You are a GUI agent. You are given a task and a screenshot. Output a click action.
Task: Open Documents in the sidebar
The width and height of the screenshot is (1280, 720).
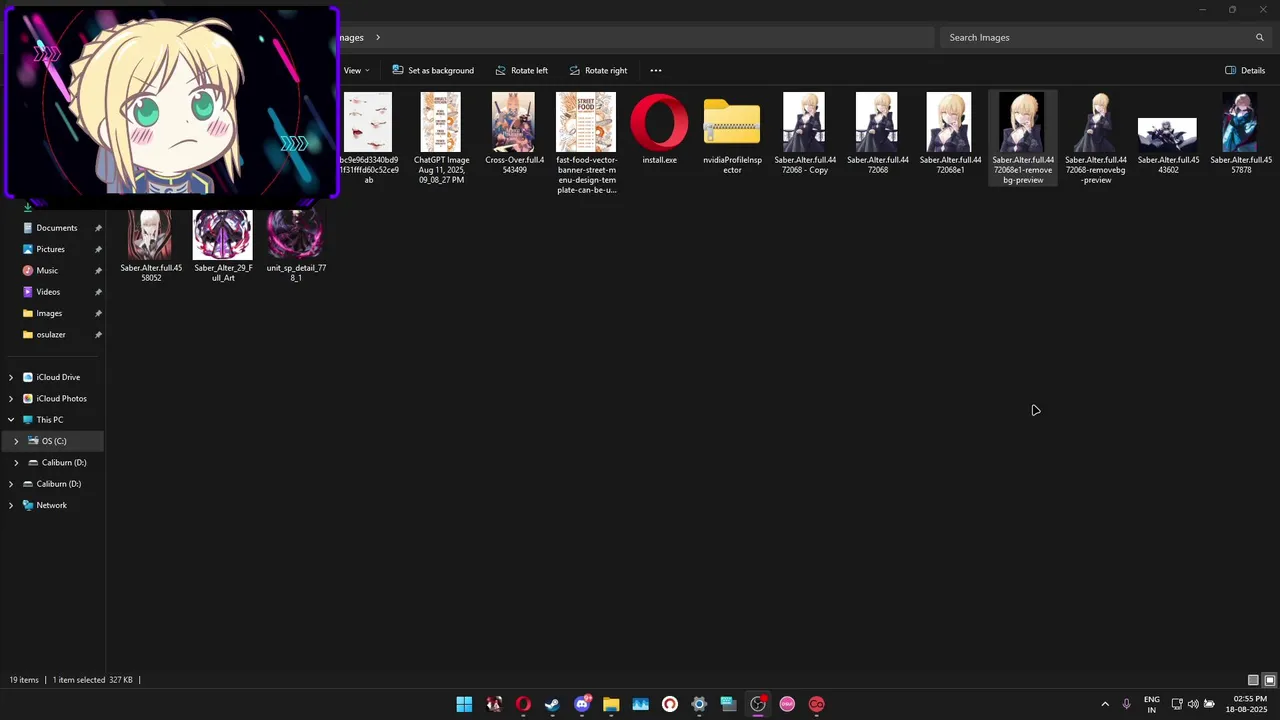(x=56, y=228)
